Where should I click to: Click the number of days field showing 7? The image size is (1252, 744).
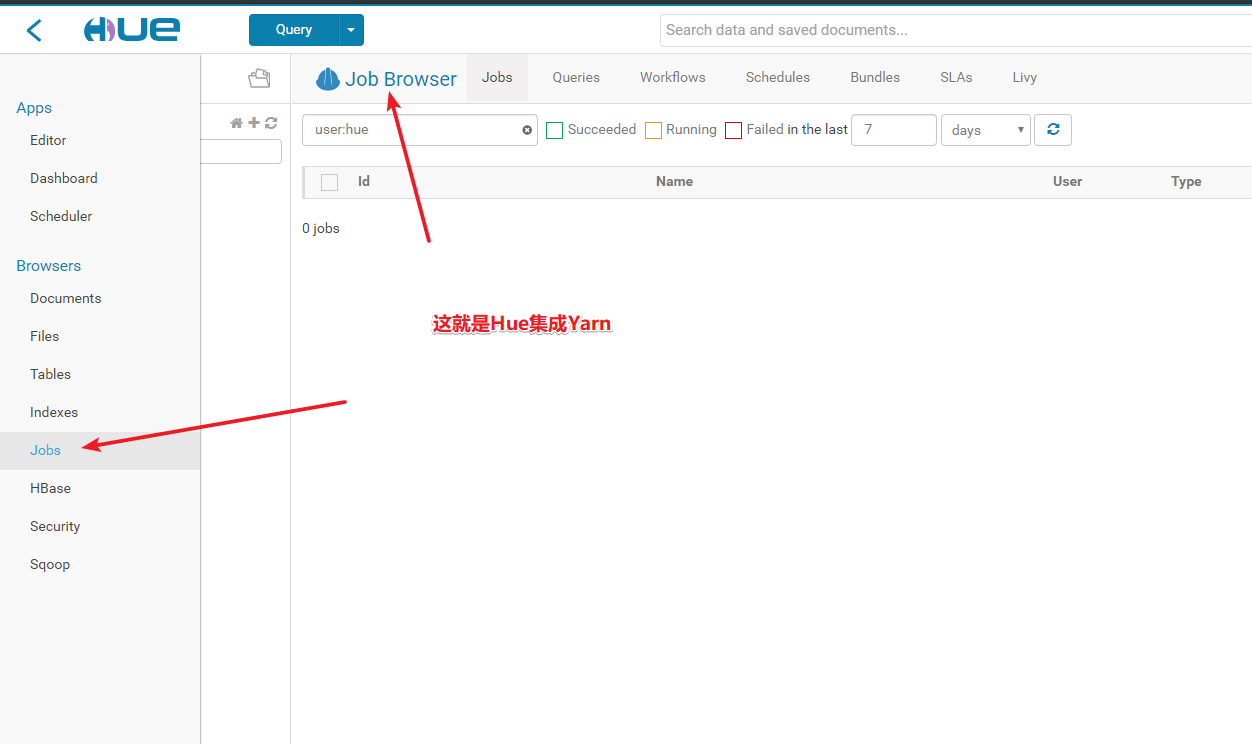click(894, 130)
